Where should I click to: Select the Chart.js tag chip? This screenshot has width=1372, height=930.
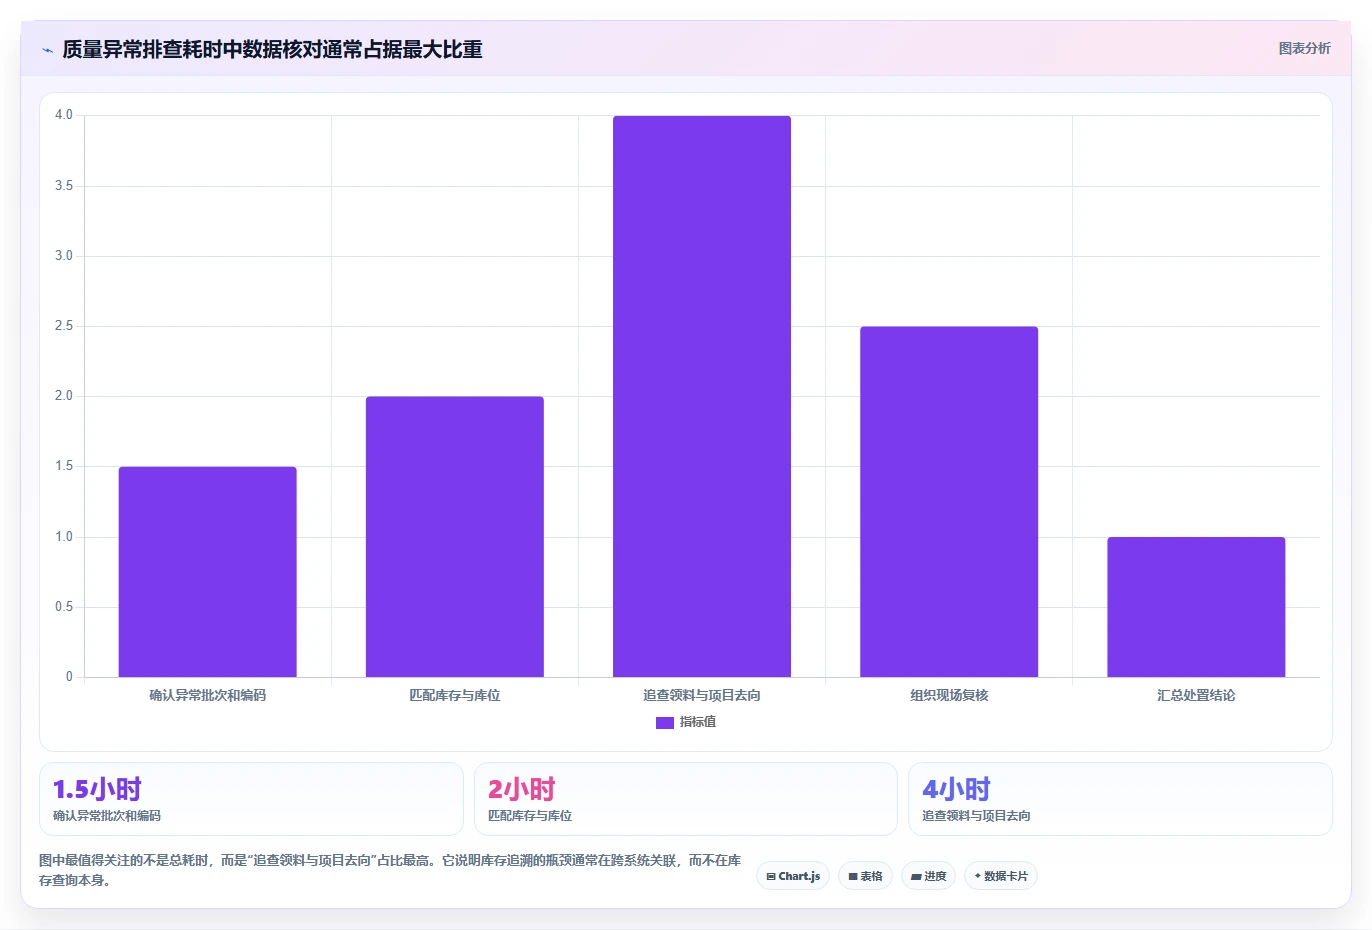[x=793, y=876]
